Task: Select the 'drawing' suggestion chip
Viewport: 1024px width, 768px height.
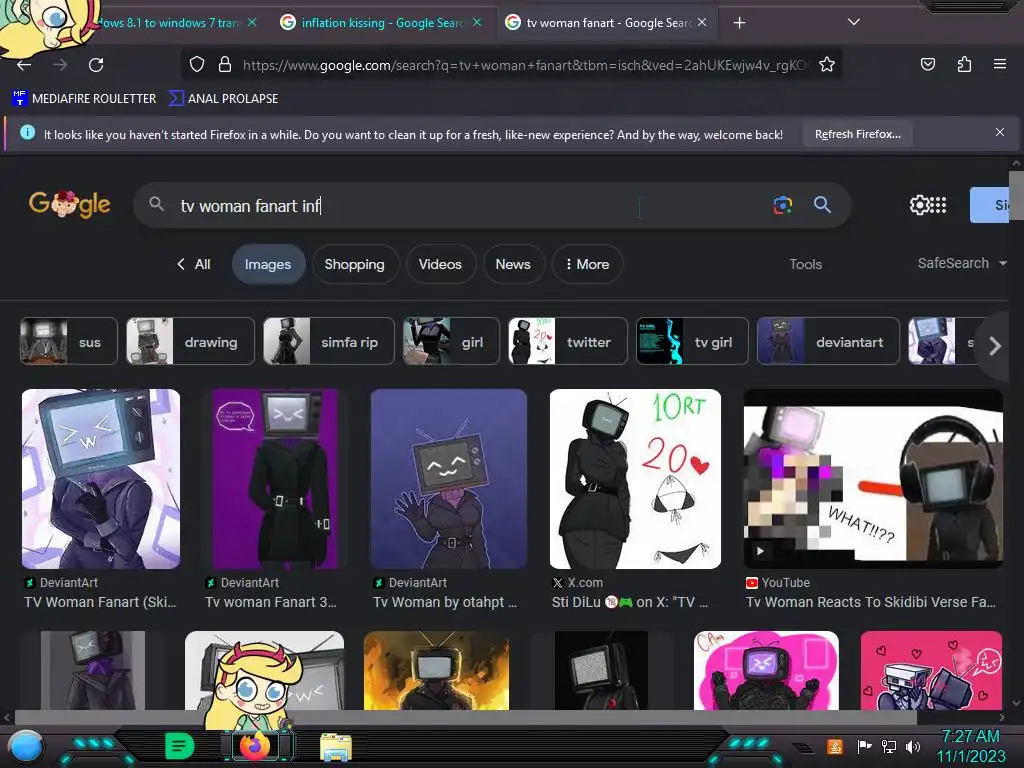Action: point(190,341)
